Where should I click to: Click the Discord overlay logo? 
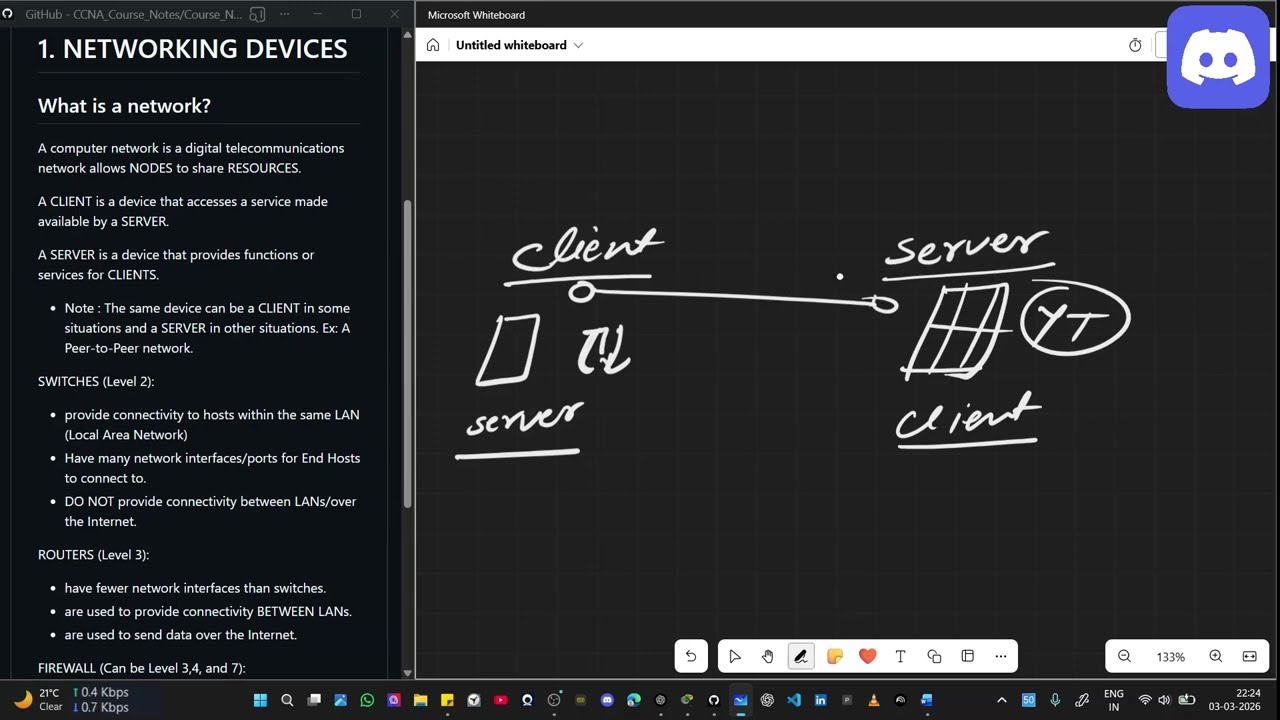coord(1218,57)
